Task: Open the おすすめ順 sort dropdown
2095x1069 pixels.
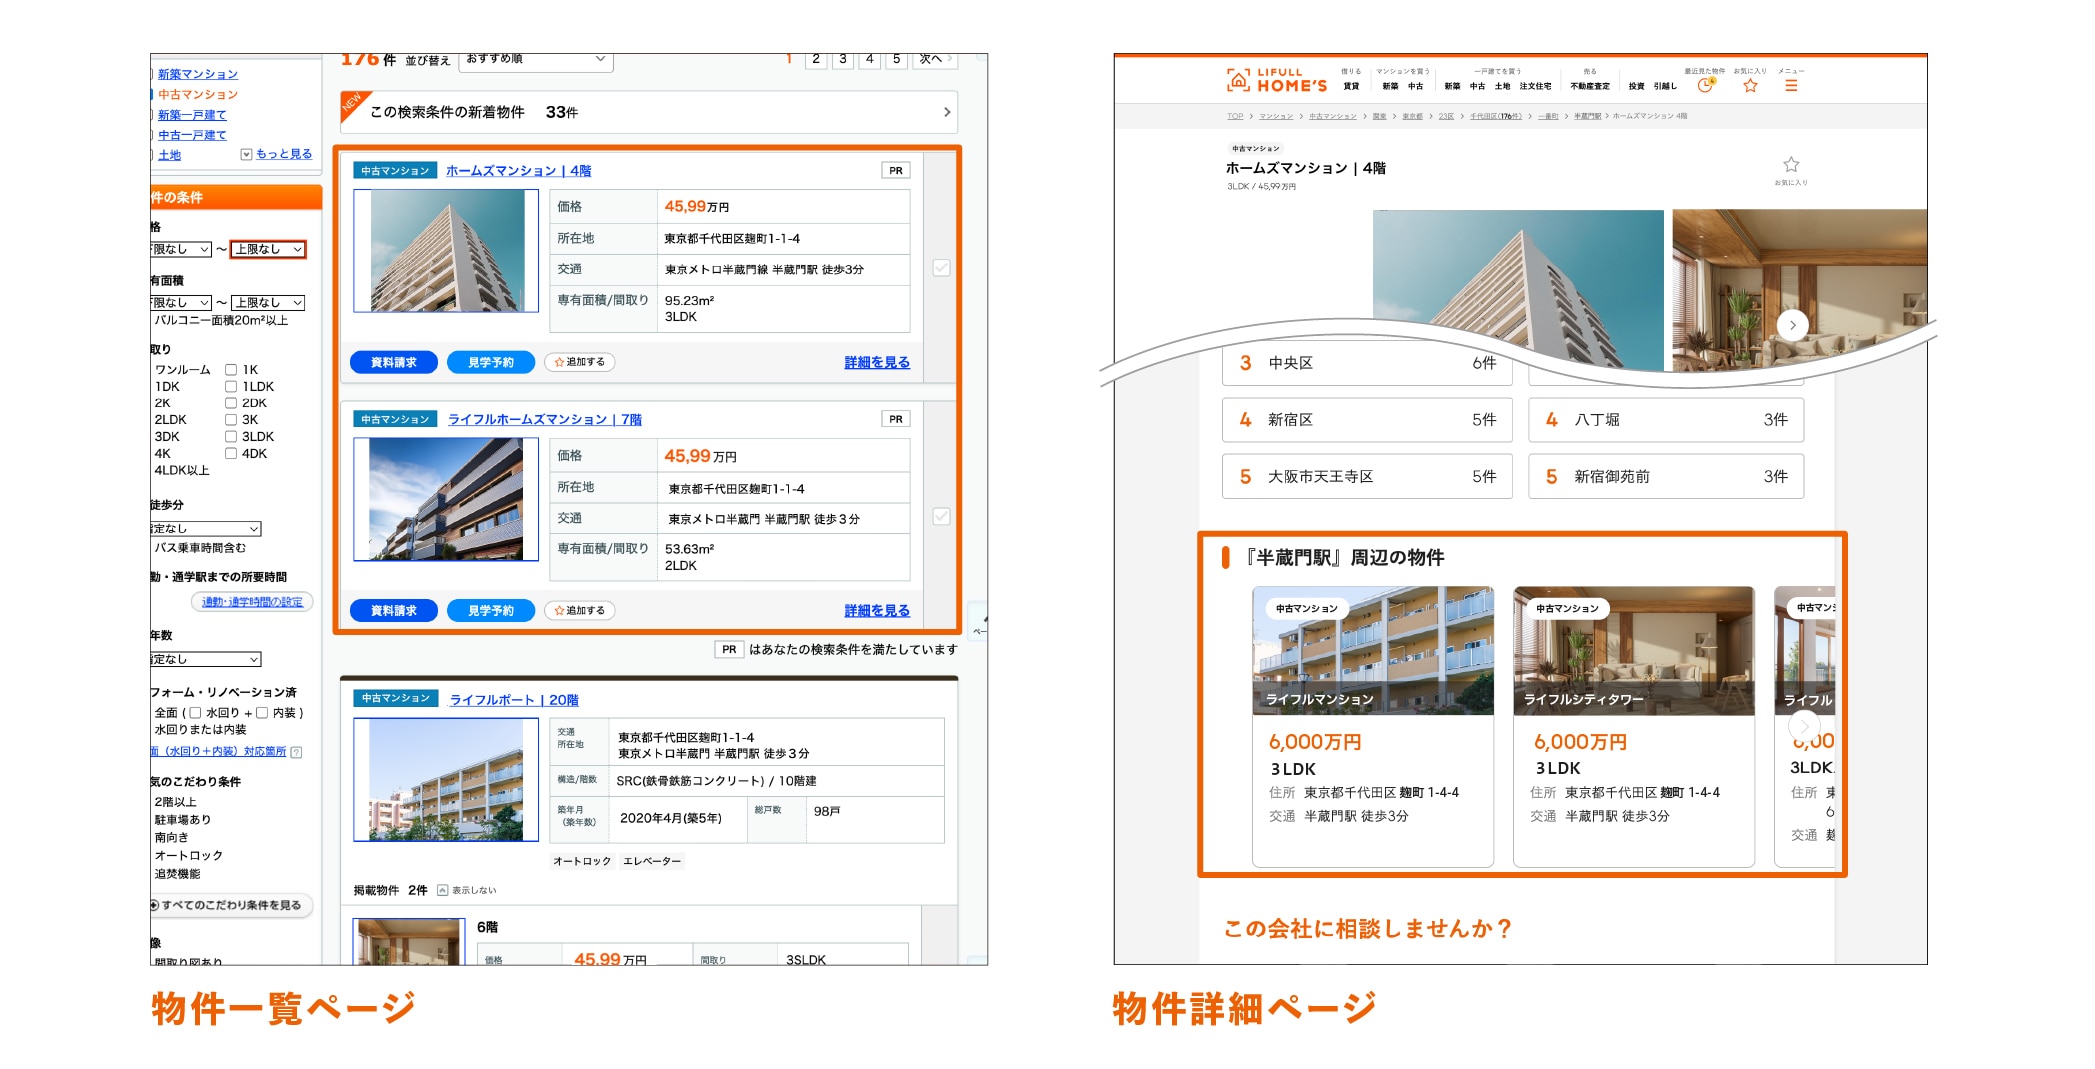Action: pos(536,60)
